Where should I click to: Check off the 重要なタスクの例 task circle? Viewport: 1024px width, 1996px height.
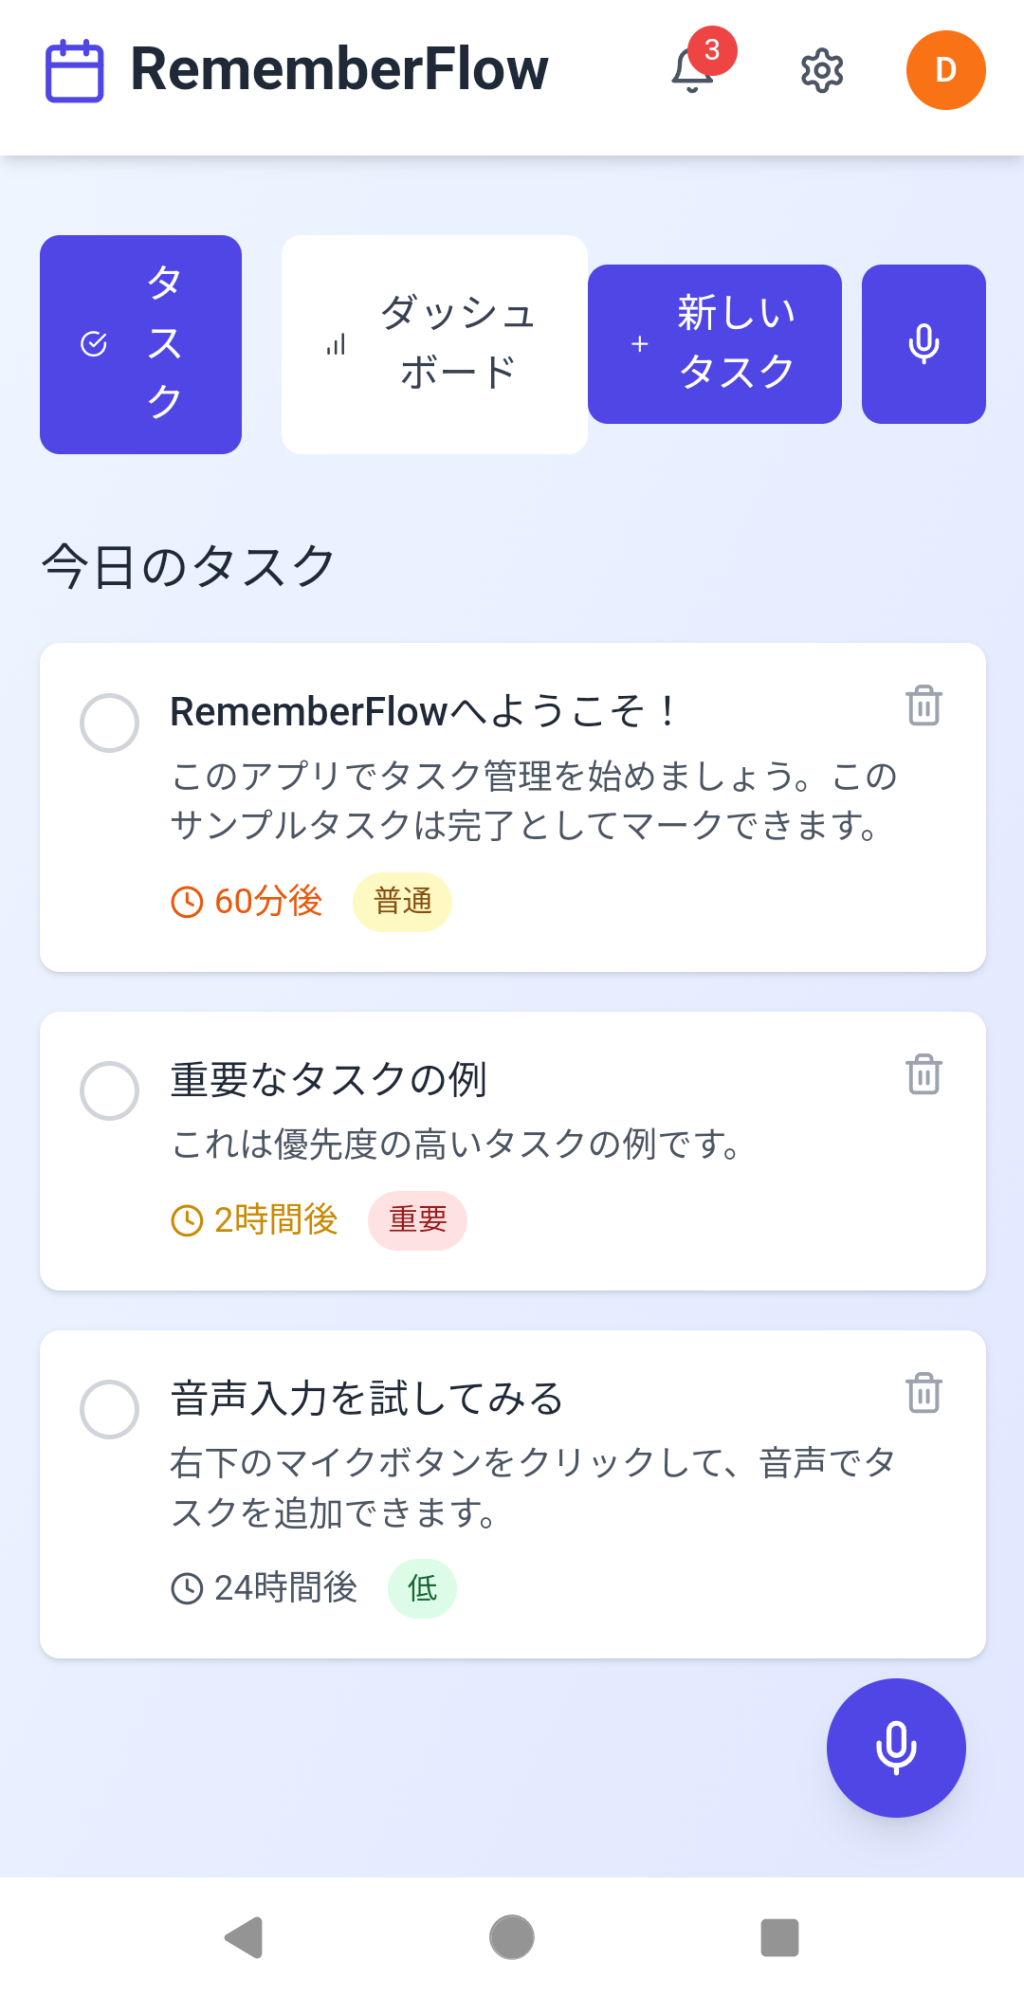109,1090
